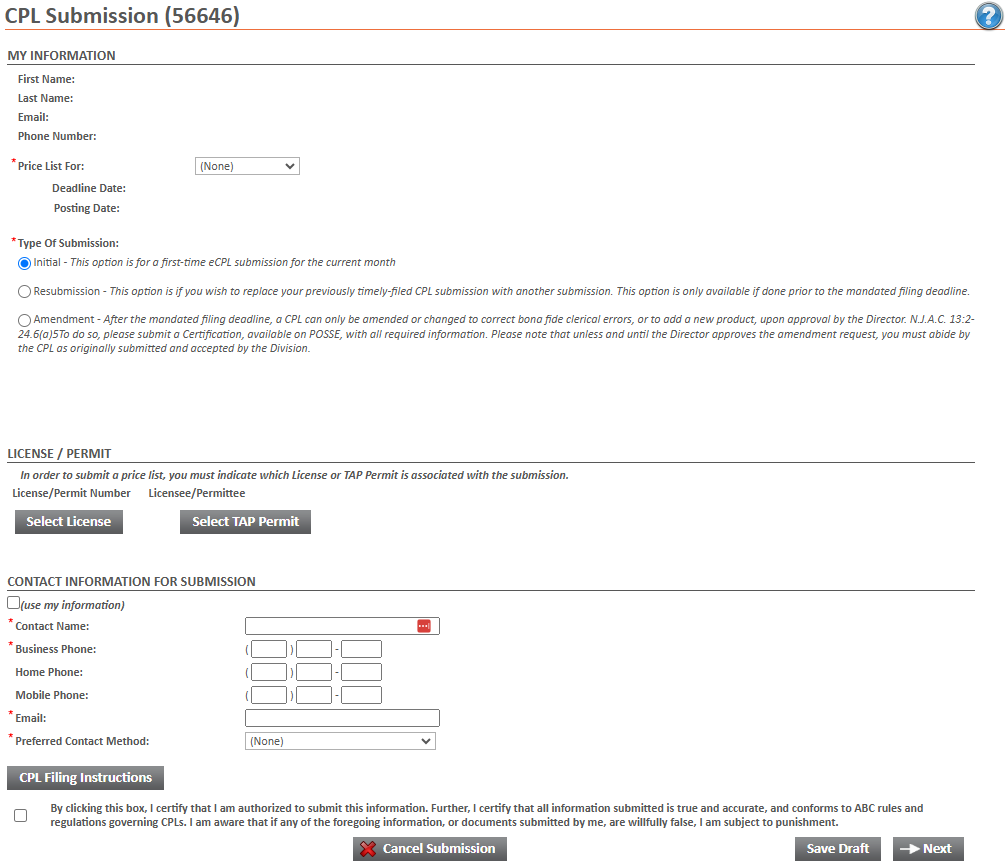Focus the contact Email input field
Screen dimensions: 1005x867
coord(342,718)
